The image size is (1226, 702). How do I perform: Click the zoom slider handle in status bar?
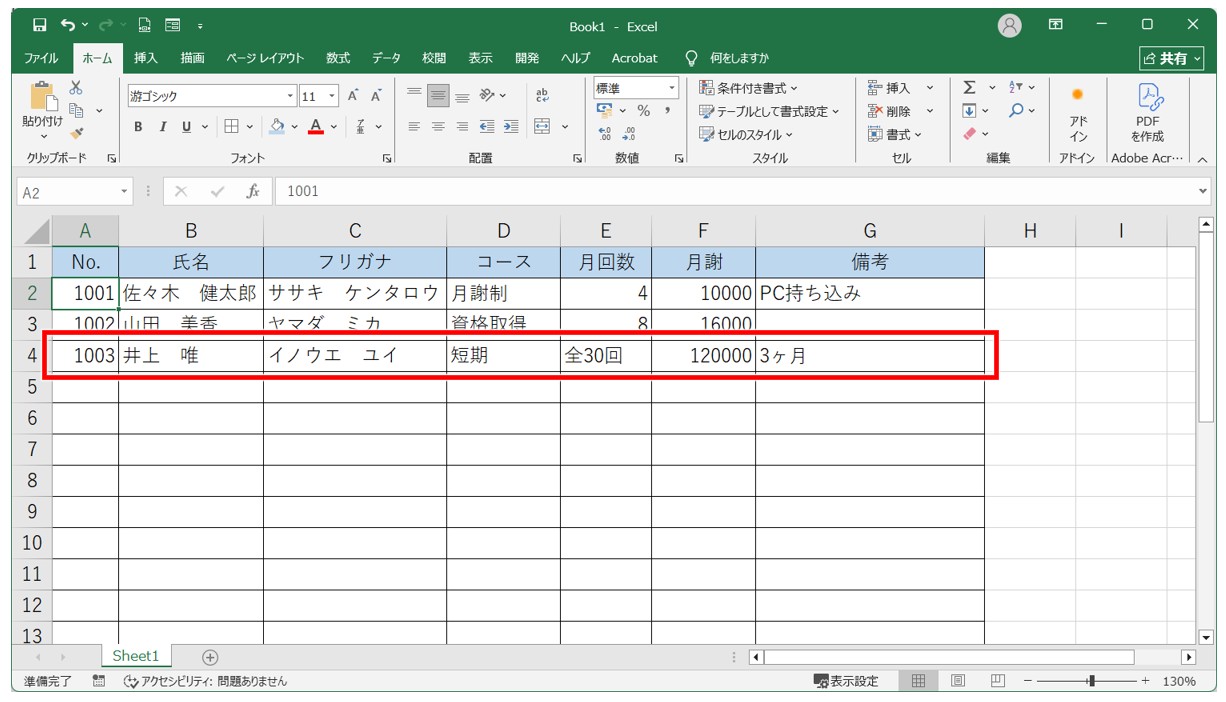[x=1091, y=681]
